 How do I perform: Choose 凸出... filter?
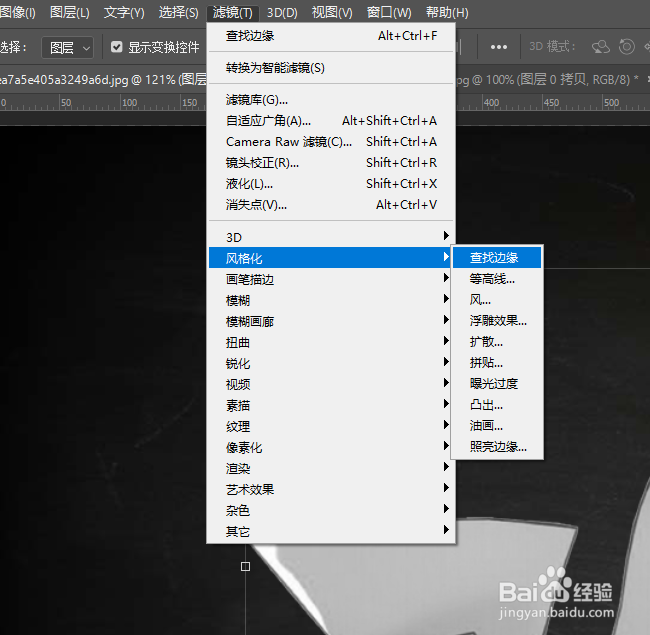pyautogui.click(x=497, y=405)
